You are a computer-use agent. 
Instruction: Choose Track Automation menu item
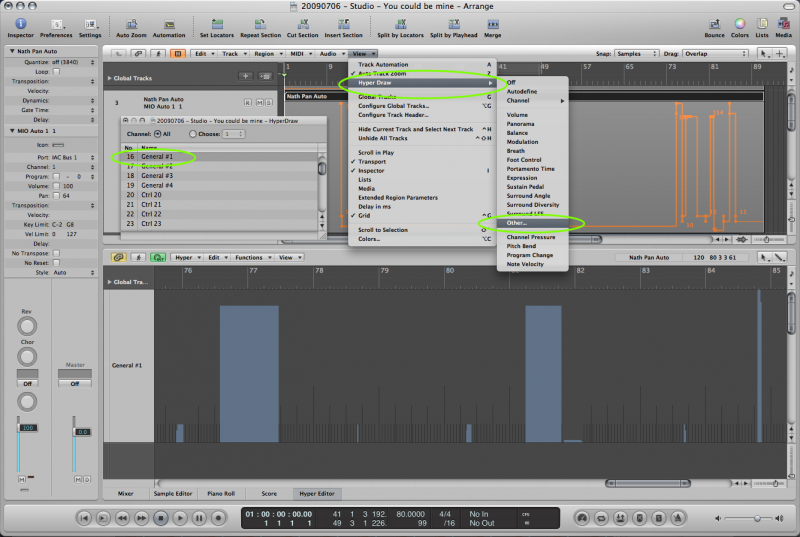422,65
